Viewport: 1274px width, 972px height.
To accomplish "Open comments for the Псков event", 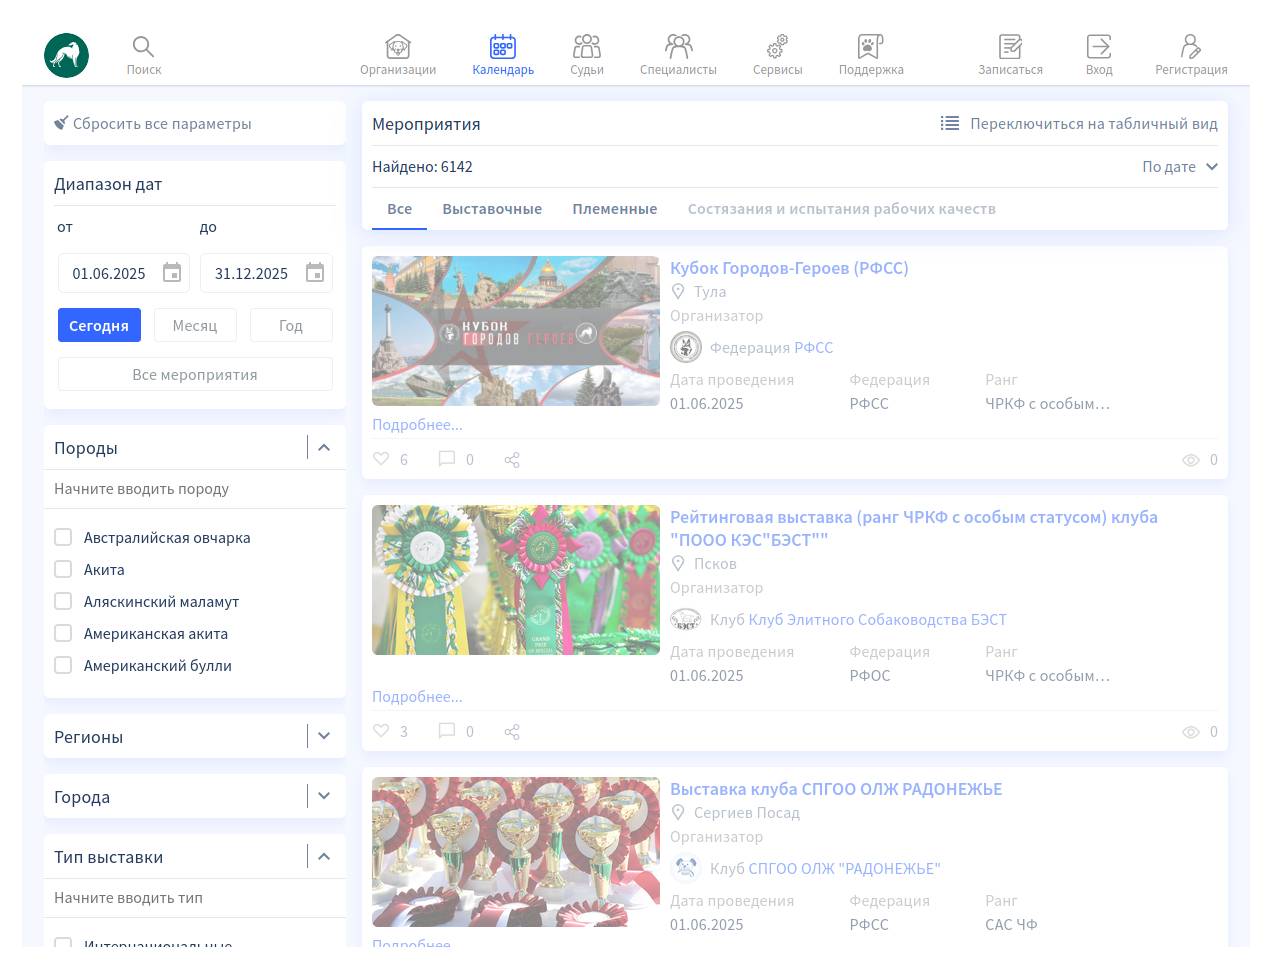I will coord(447,731).
